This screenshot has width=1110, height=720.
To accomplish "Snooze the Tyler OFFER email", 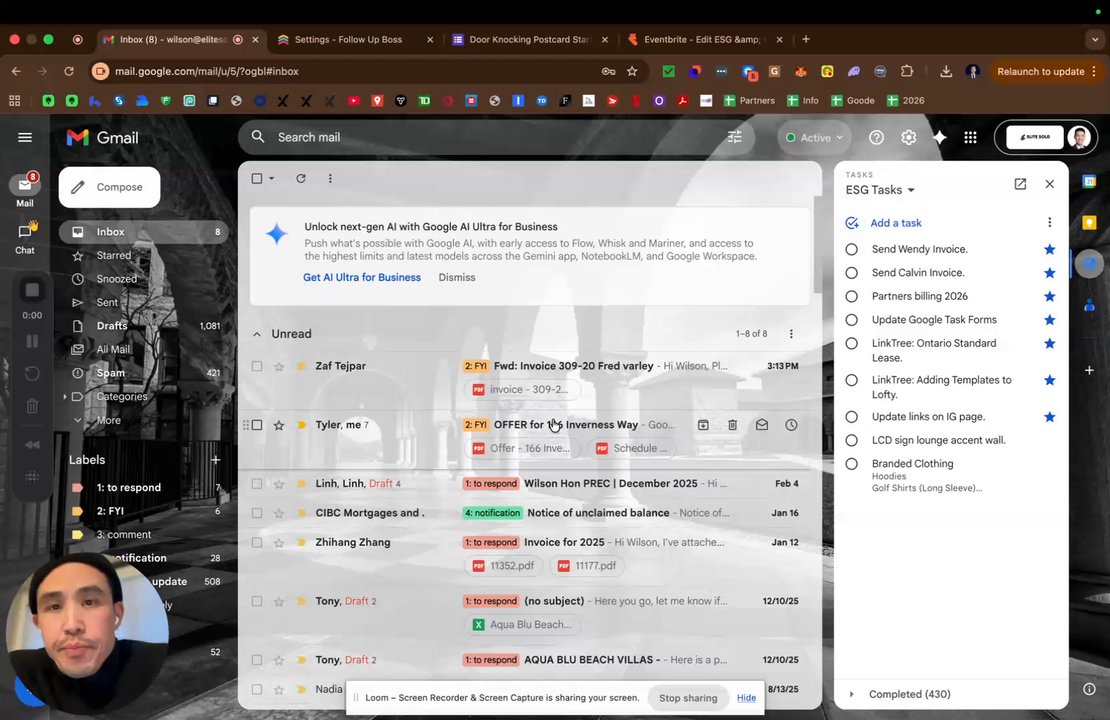I will [791, 425].
